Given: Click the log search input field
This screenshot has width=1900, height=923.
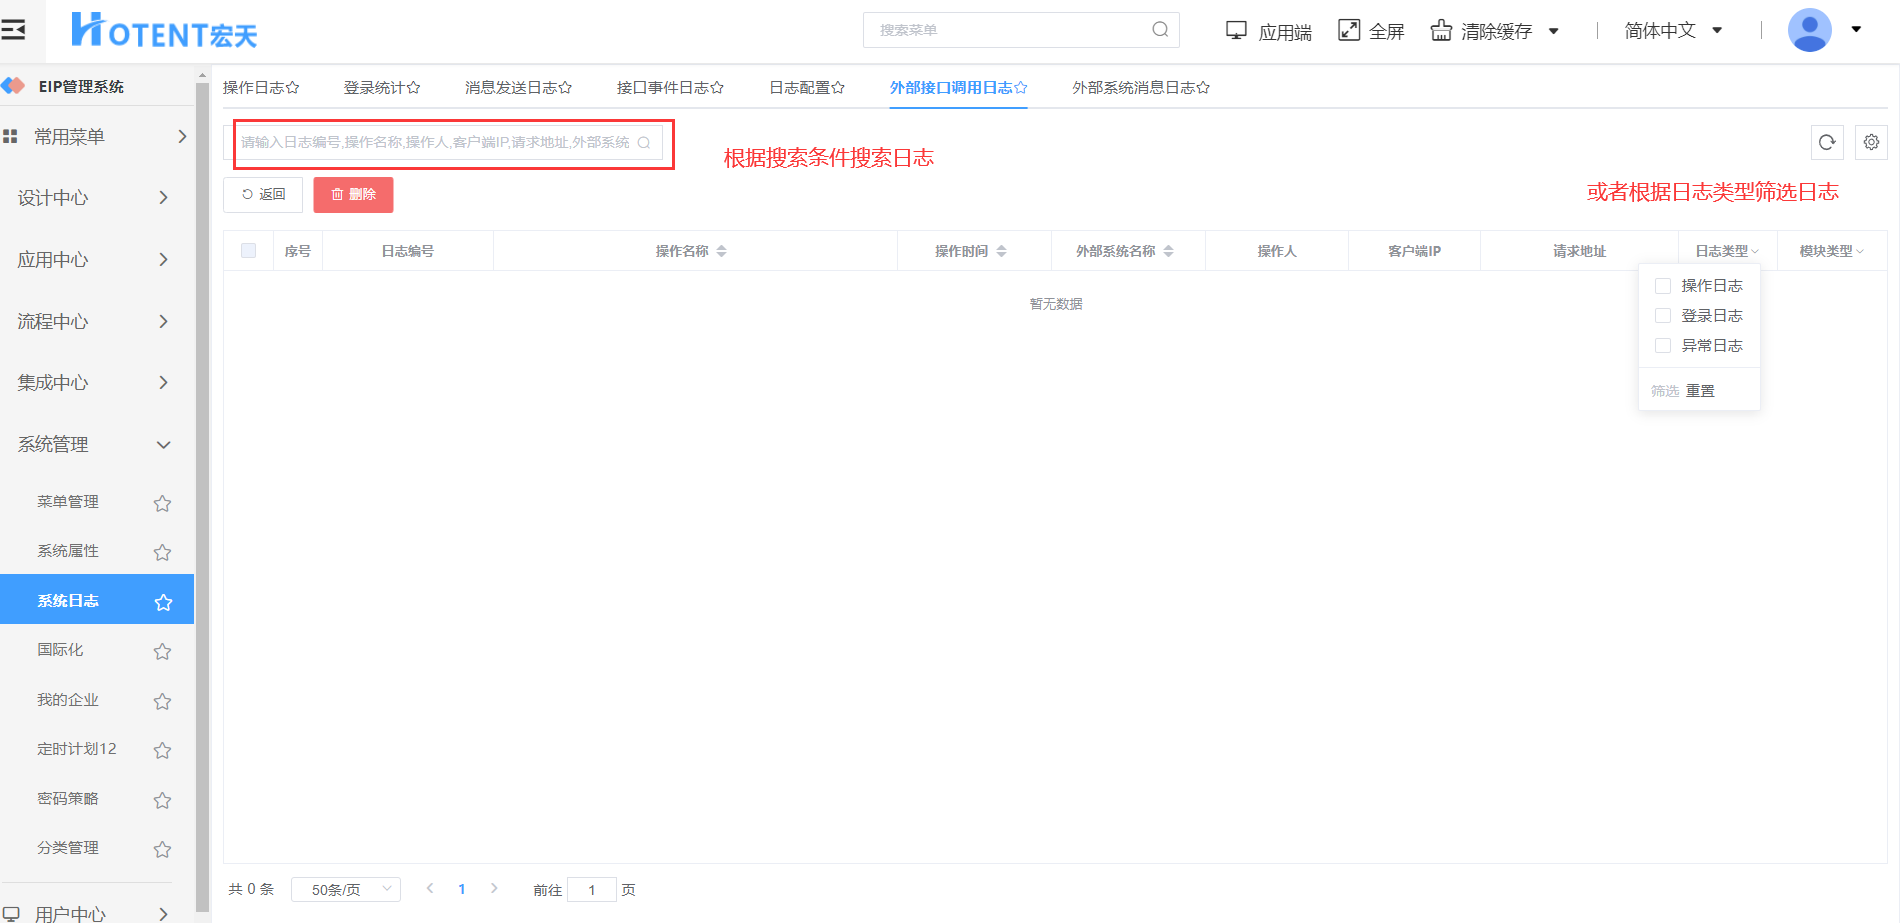Looking at the screenshot, I should [436, 143].
